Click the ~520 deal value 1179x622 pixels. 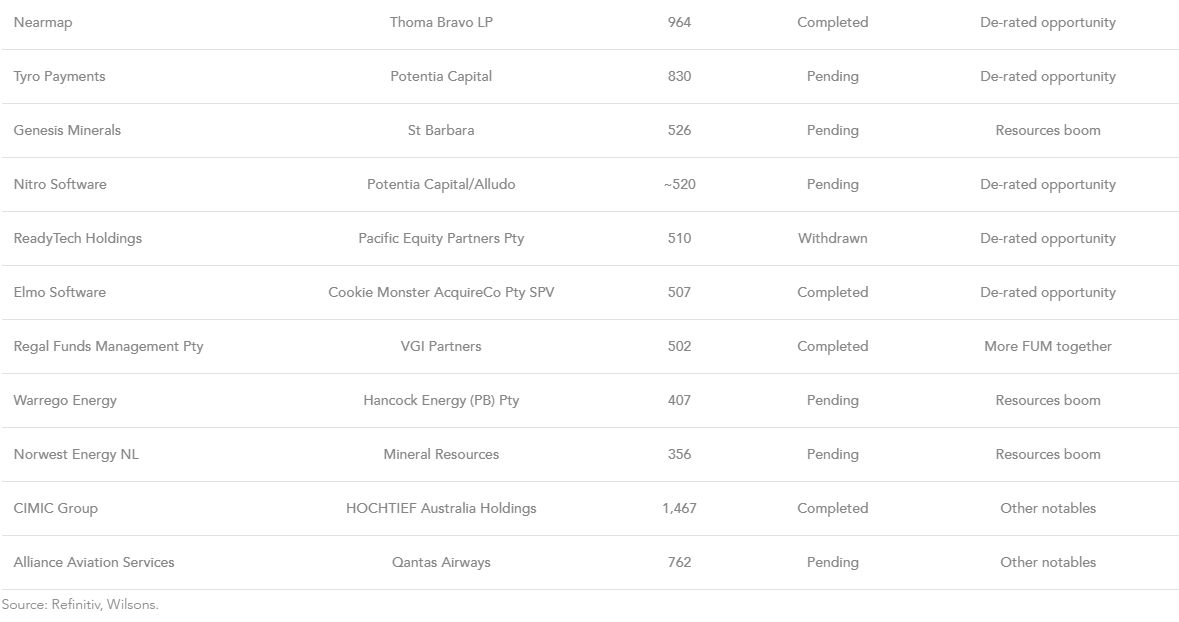coord(679,184)
